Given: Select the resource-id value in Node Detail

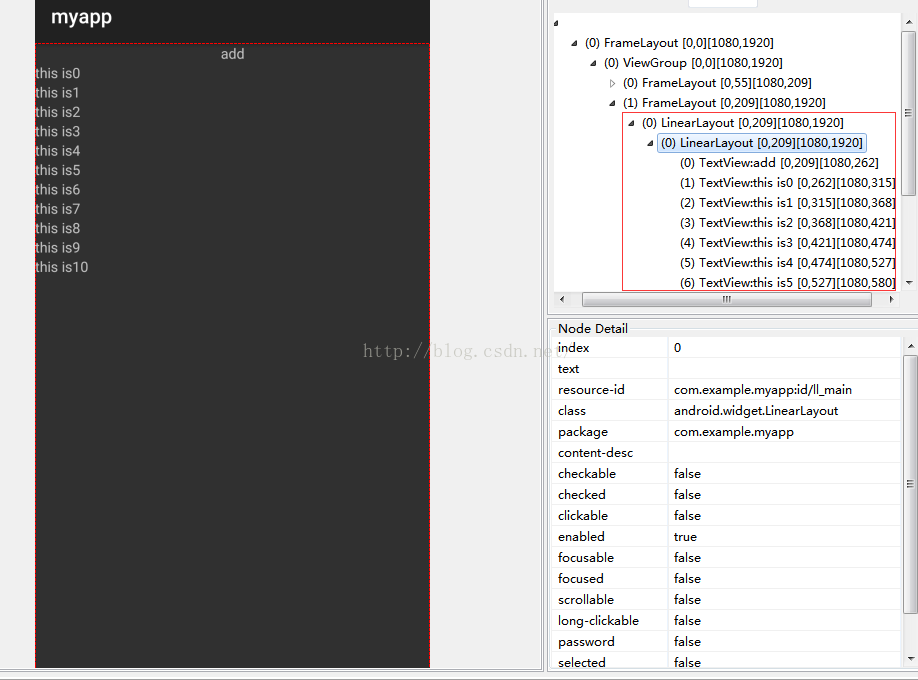Looking at the screenshot, I should (x=762, y=390).
